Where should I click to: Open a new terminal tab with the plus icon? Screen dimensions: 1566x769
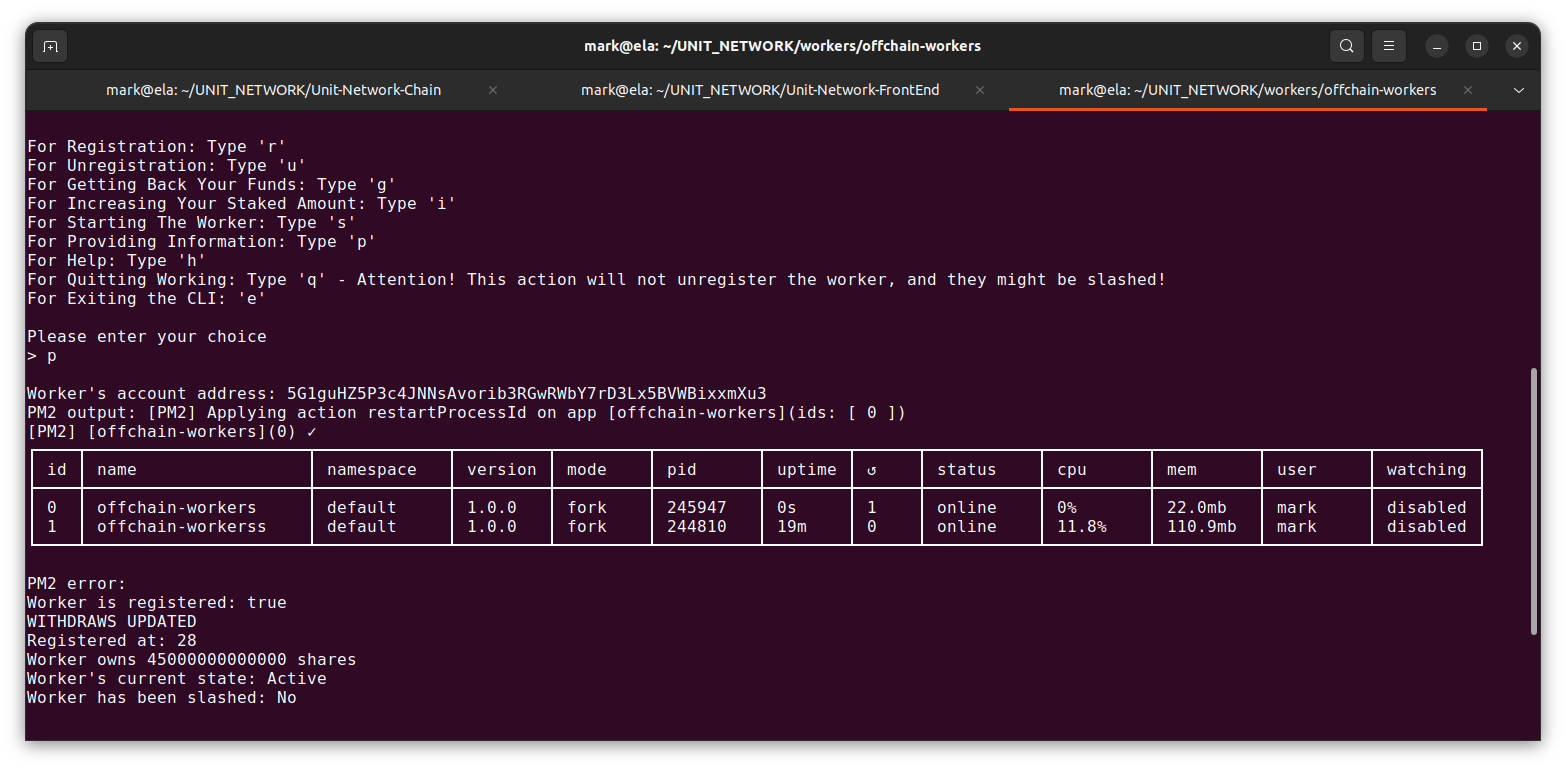(x=50, y=46)
